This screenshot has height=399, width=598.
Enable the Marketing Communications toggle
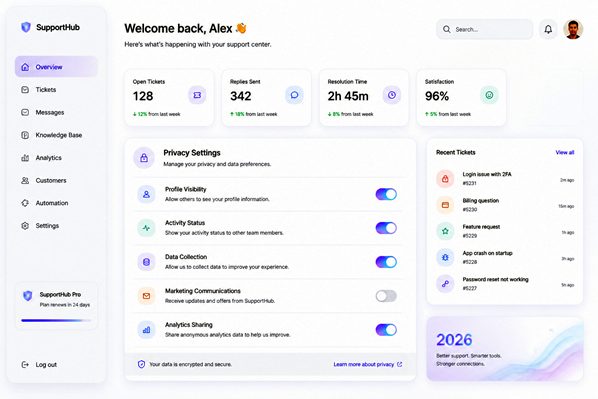[x=386, y=296]
